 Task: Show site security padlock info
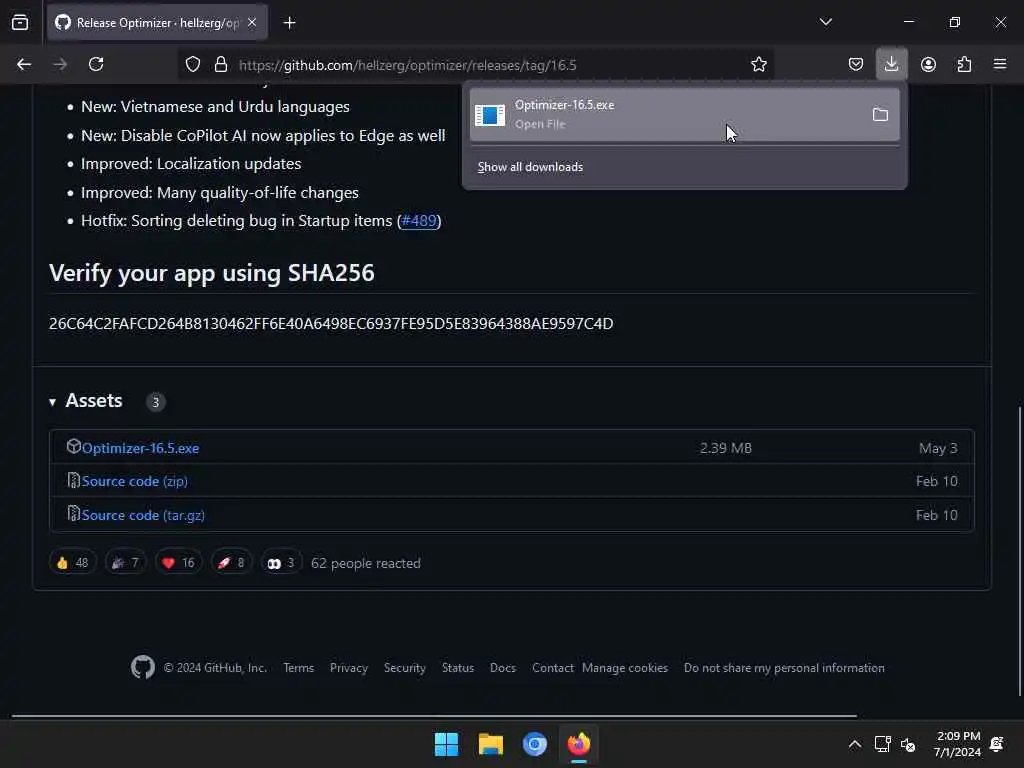221,65
